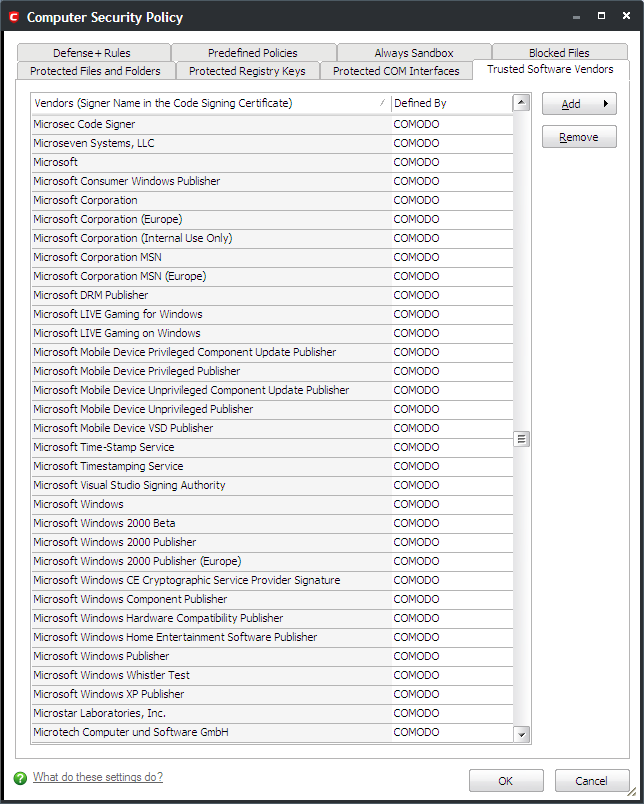Screen dimensions: 644x804
Task: Open the Add dropdown button
Action: [579, 104]
